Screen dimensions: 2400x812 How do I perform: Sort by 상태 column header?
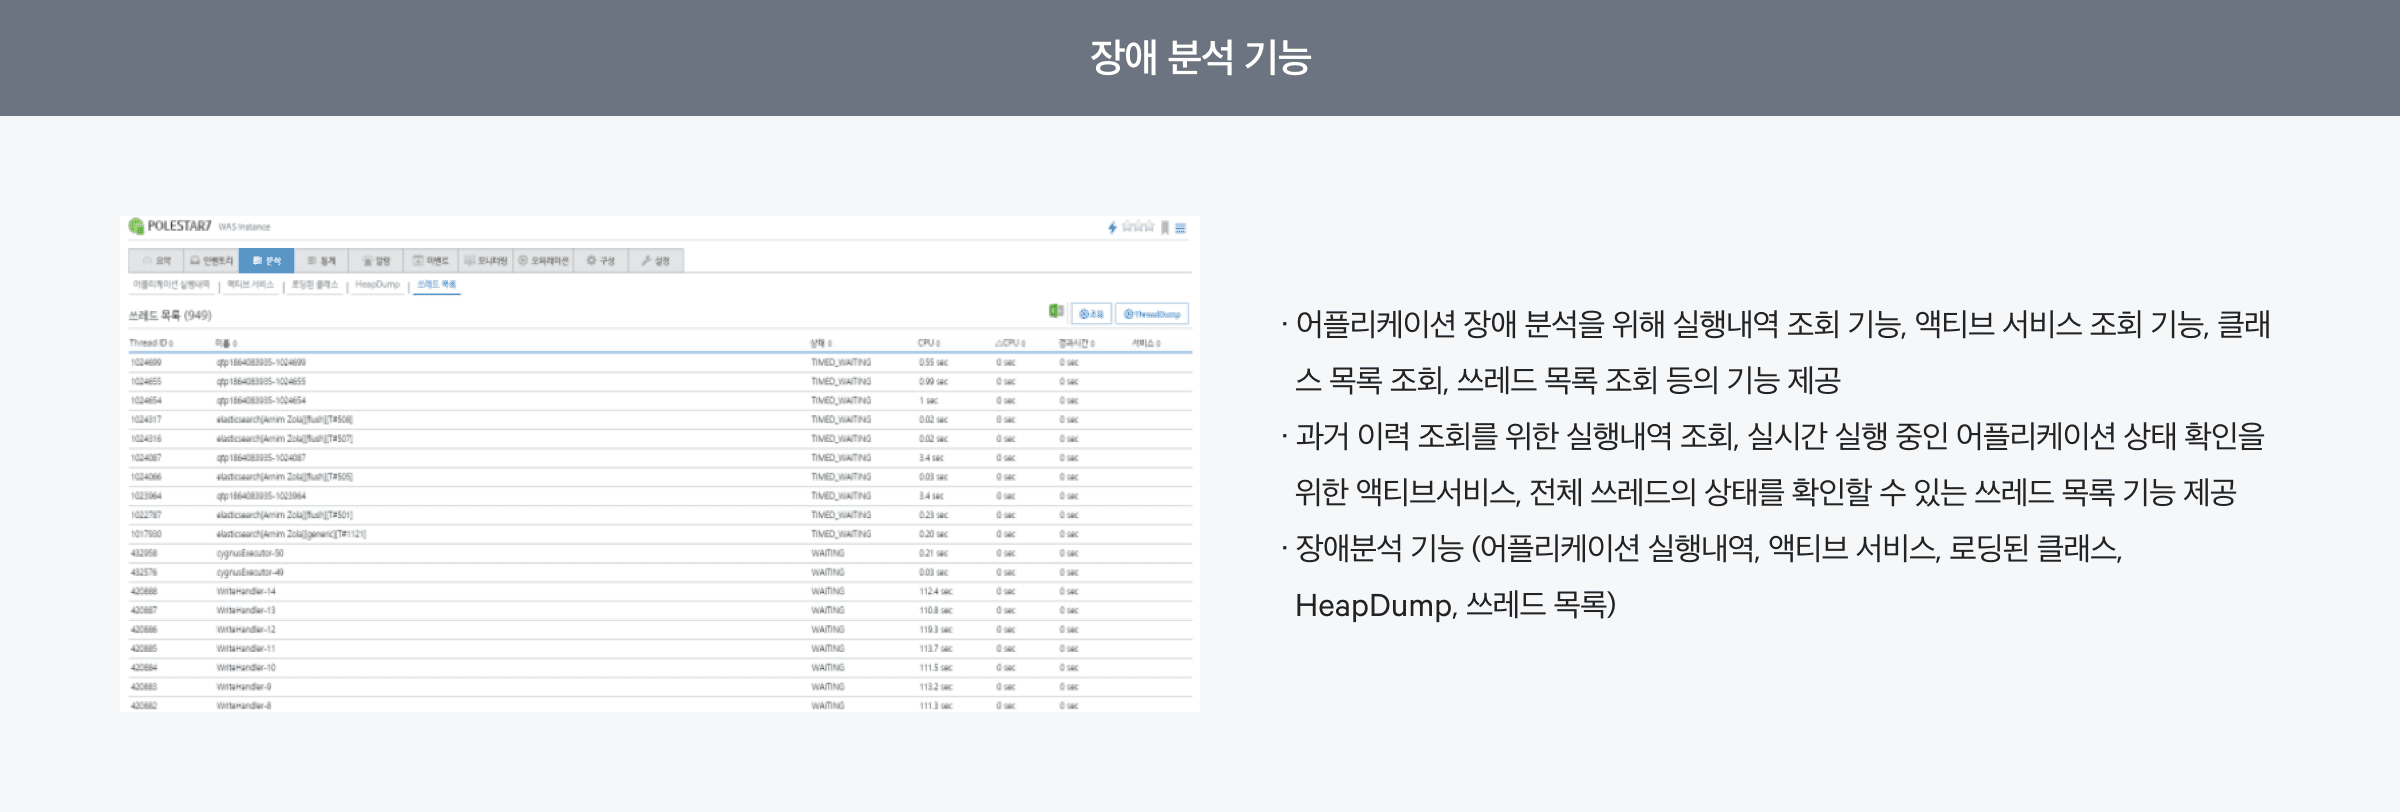[x=820, y=343]
